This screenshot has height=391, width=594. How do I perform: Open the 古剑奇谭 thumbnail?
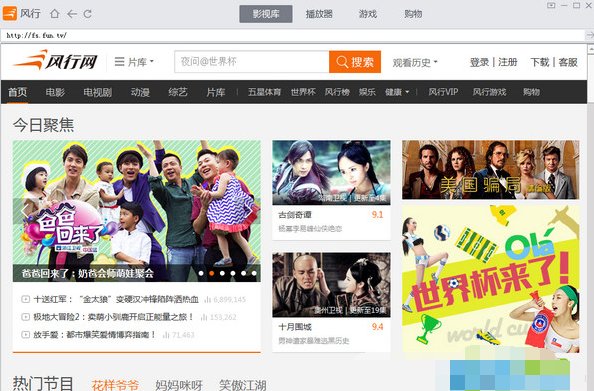point(331,172)
